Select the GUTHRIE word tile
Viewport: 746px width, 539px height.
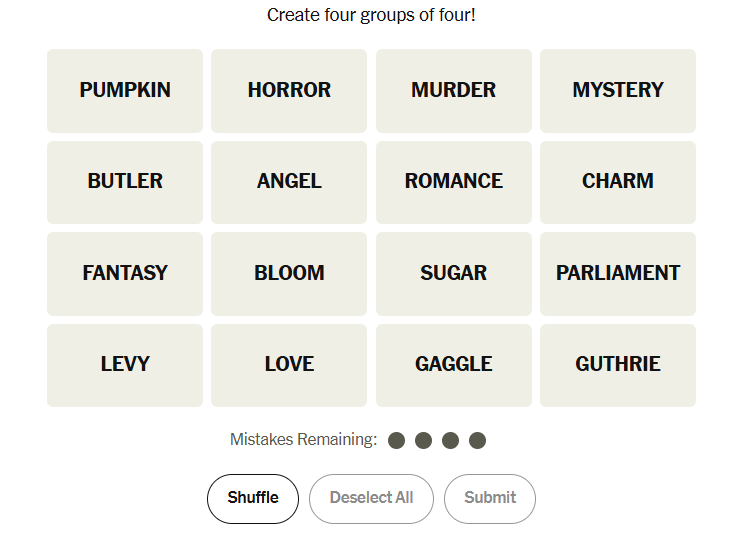point(618,365)
